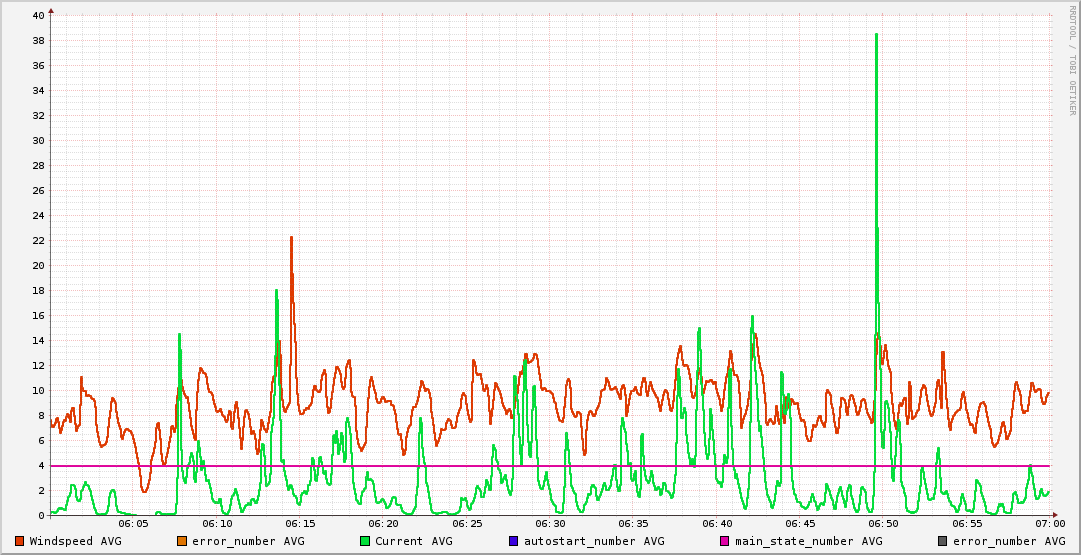Click the red Windspeed AVG legend swatch
This screenshot has height=555, width=1081.
coord(20,541)
